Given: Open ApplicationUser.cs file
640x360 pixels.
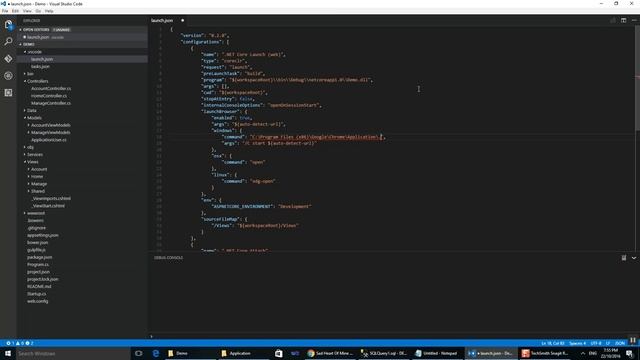Looking at the screenshot, I should point(49,140).
